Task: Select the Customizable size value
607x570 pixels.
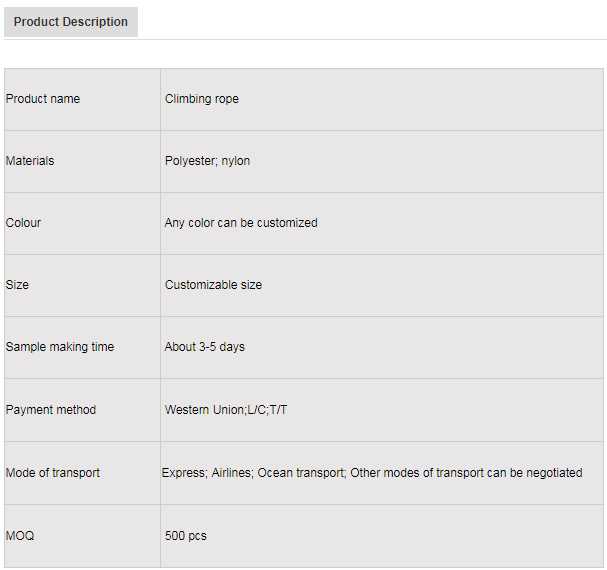Action: pos(213,285)
